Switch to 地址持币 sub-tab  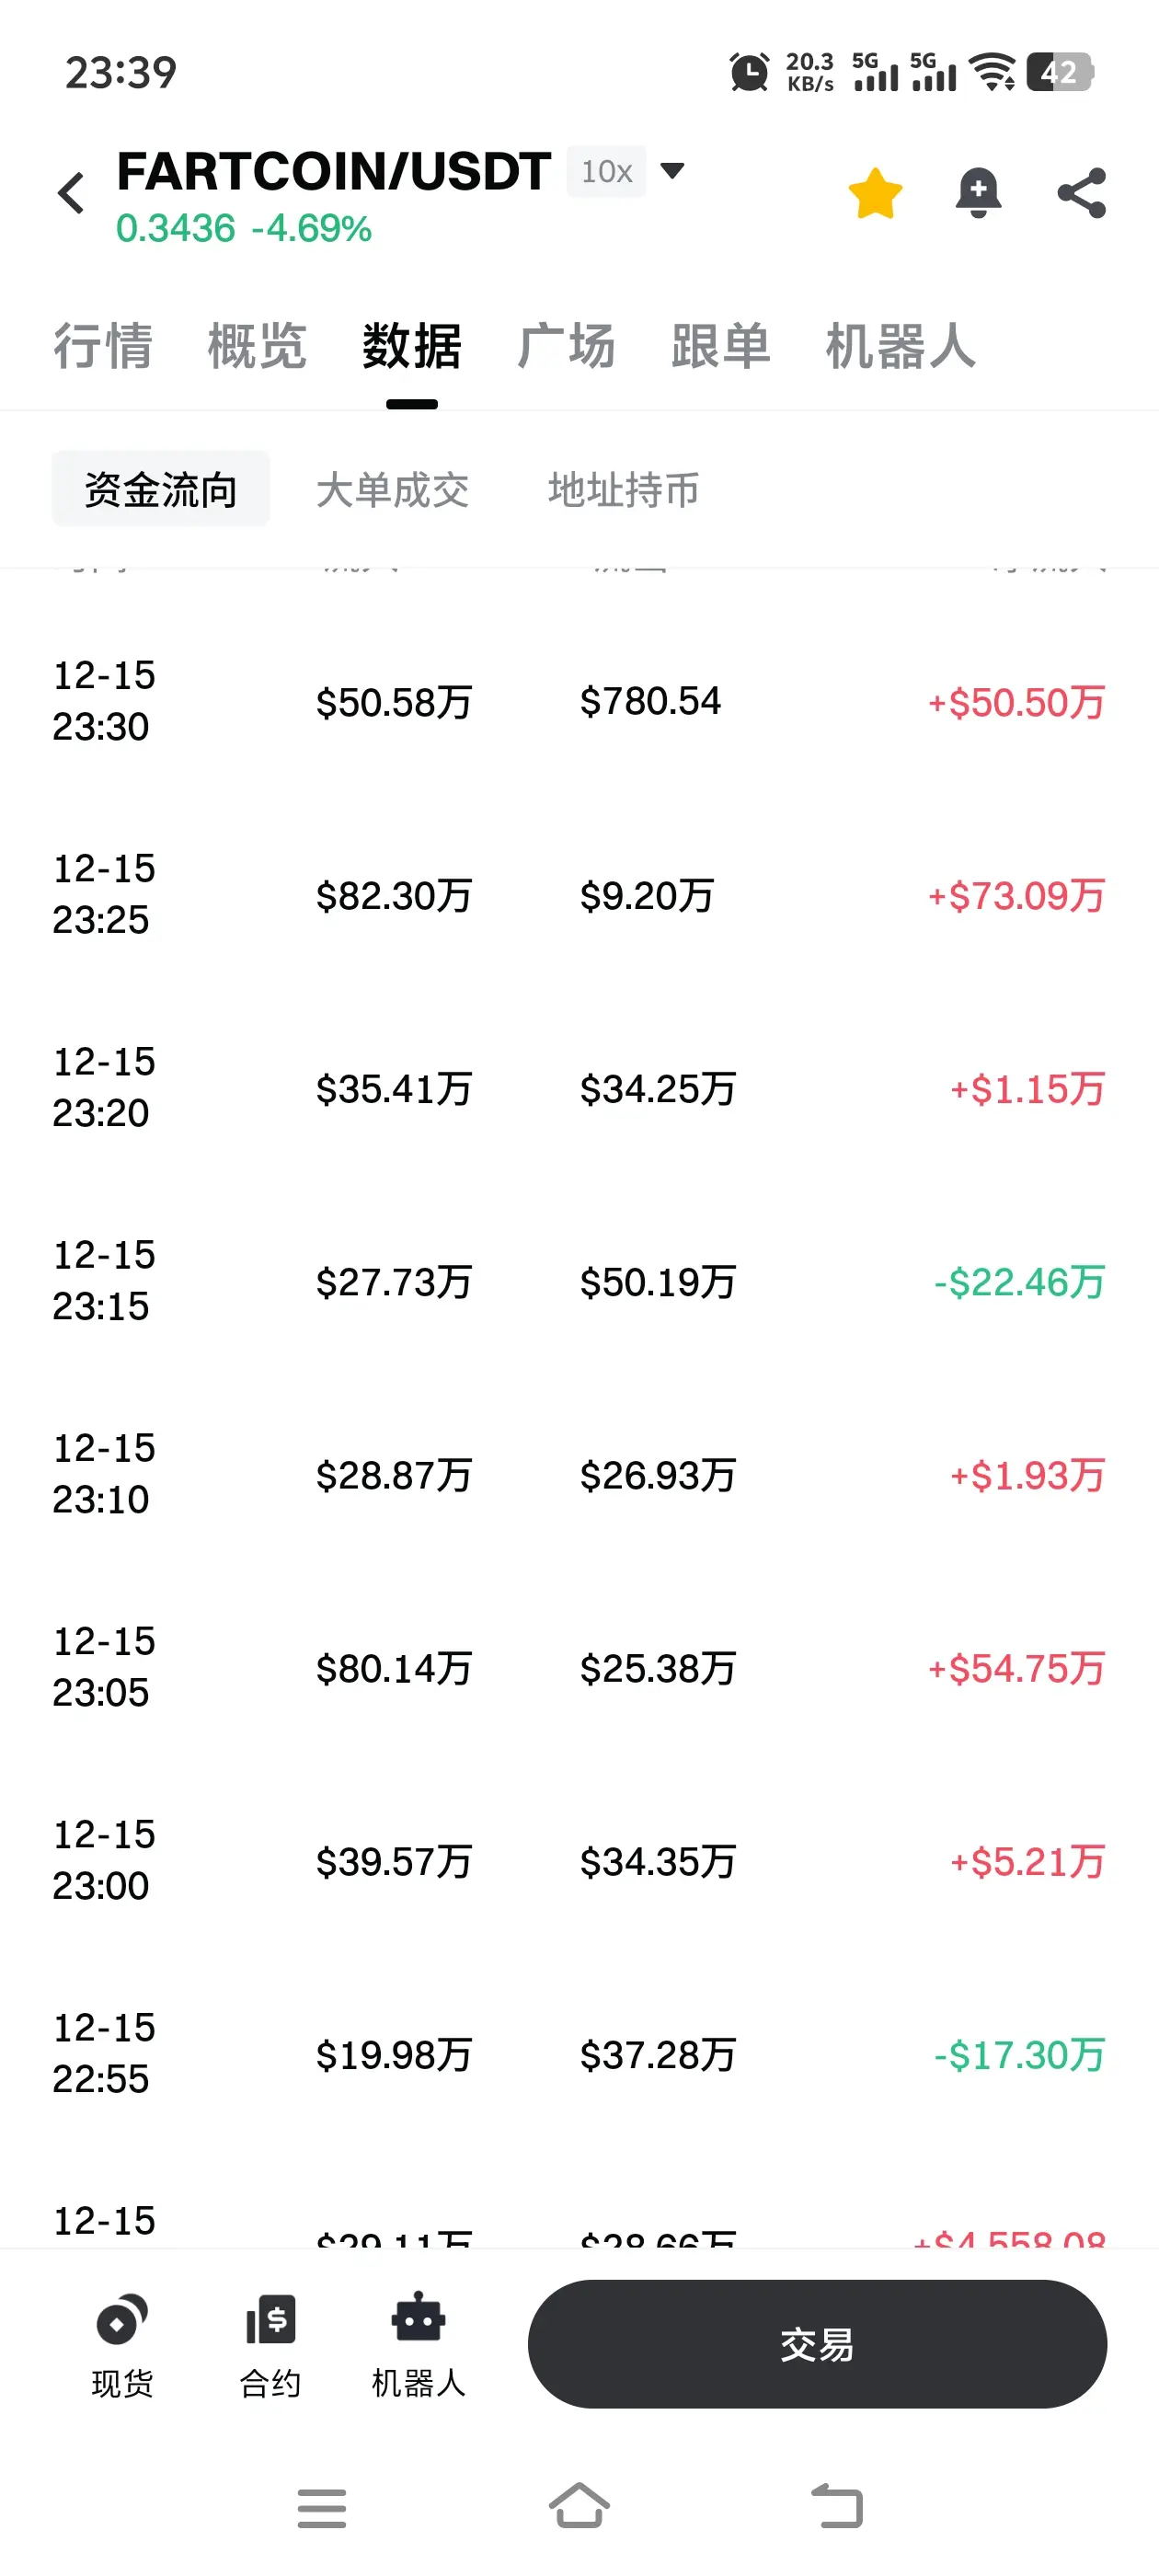point(623,490)
